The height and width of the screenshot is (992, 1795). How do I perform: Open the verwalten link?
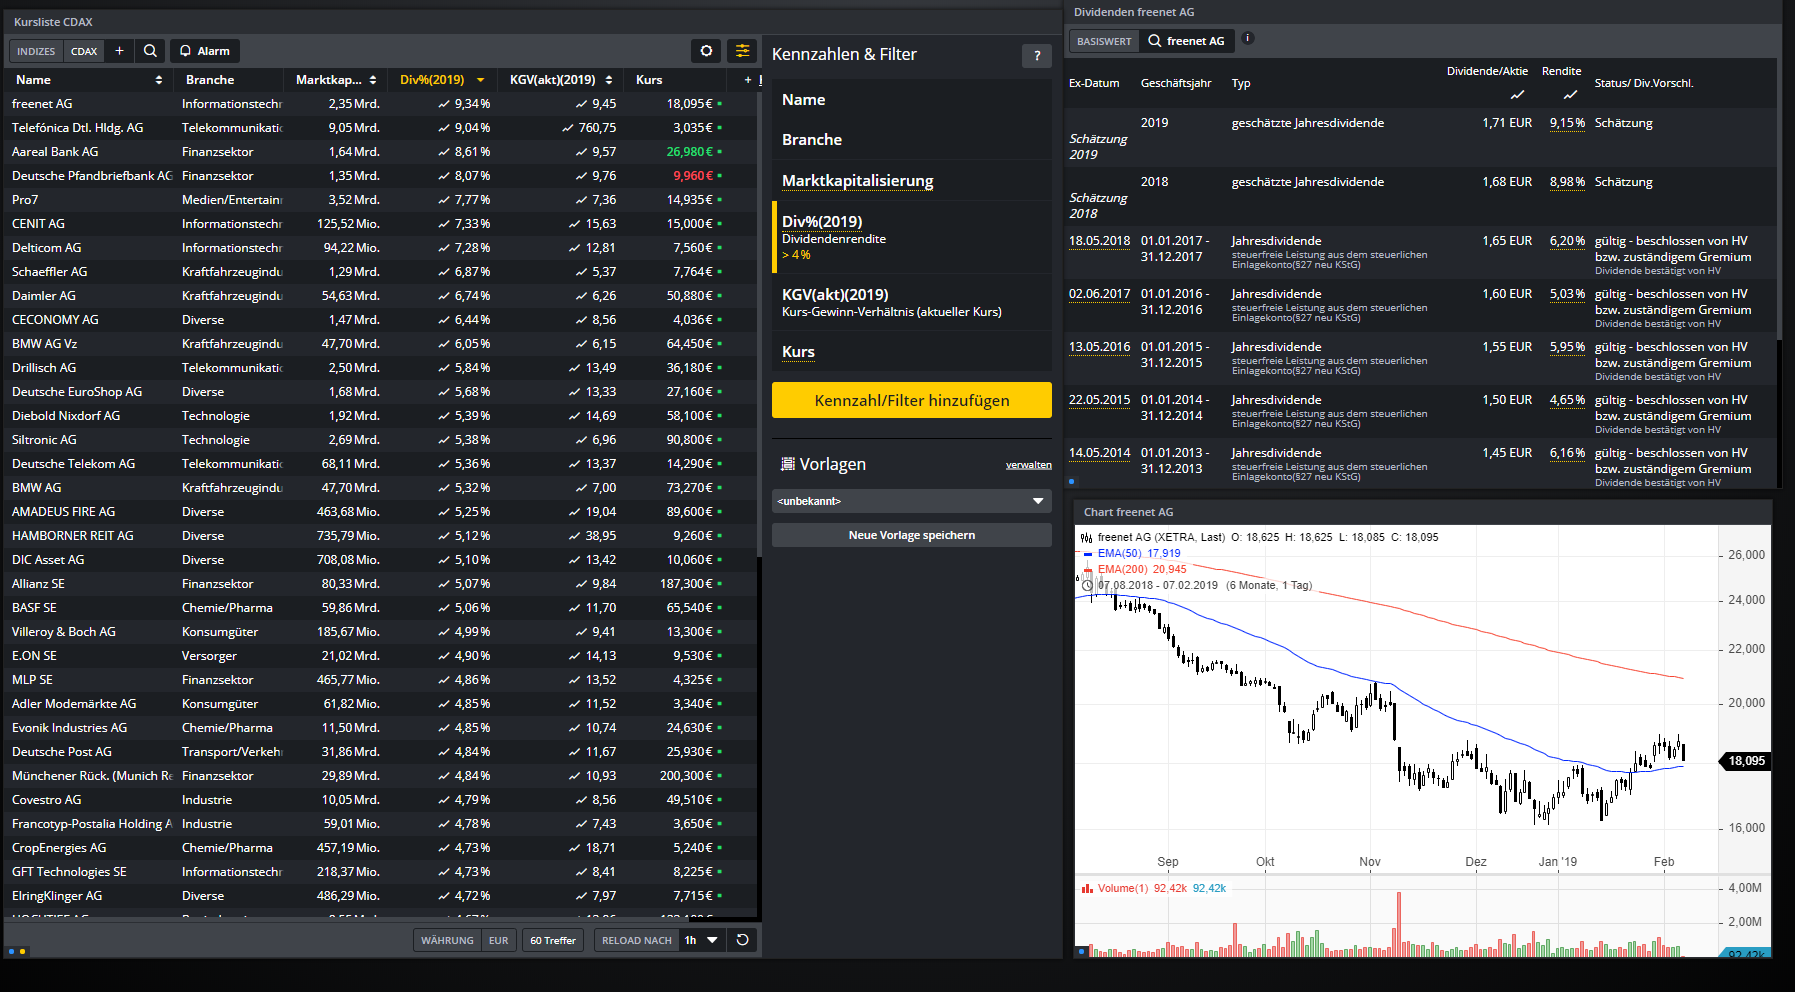tap(1029, 465)
